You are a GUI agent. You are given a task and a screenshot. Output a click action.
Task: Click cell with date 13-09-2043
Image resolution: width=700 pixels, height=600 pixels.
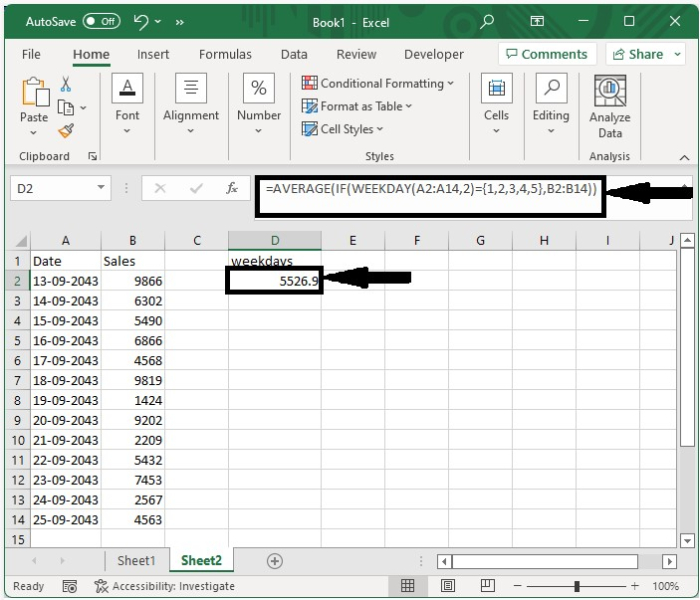[x=66, y=281]
